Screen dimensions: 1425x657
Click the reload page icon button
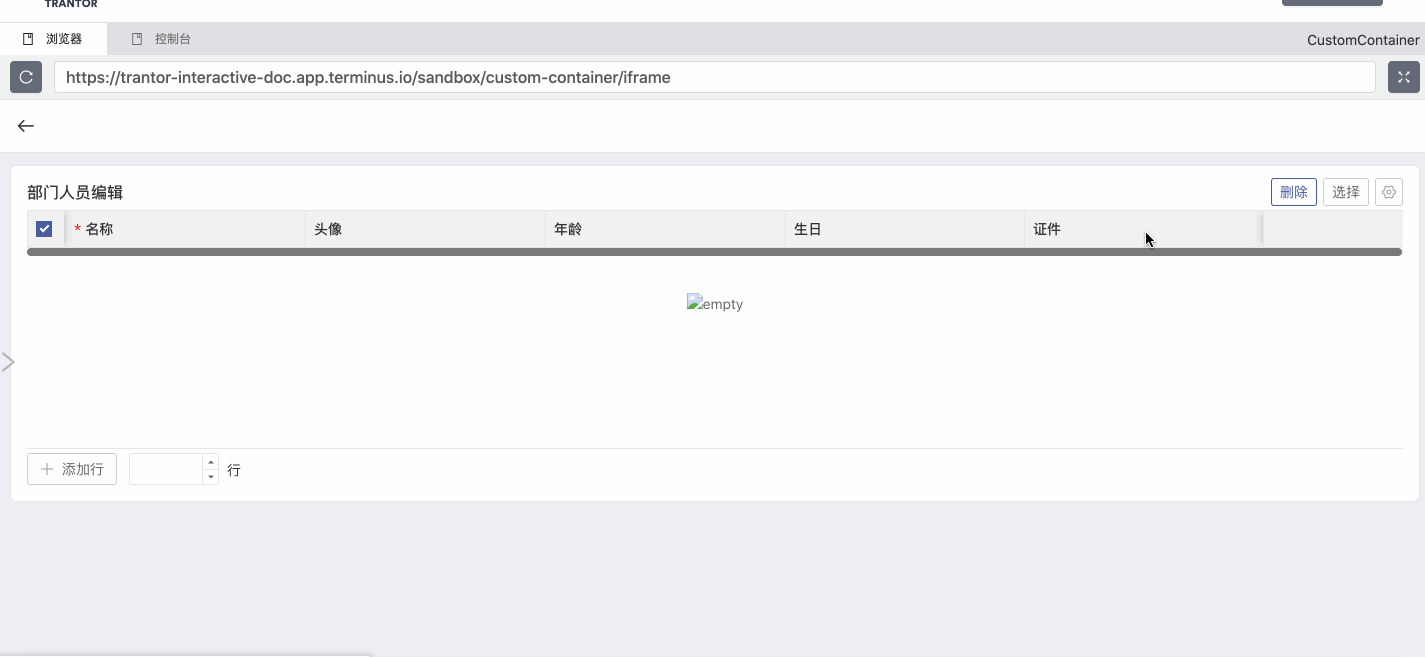(26, 77)
